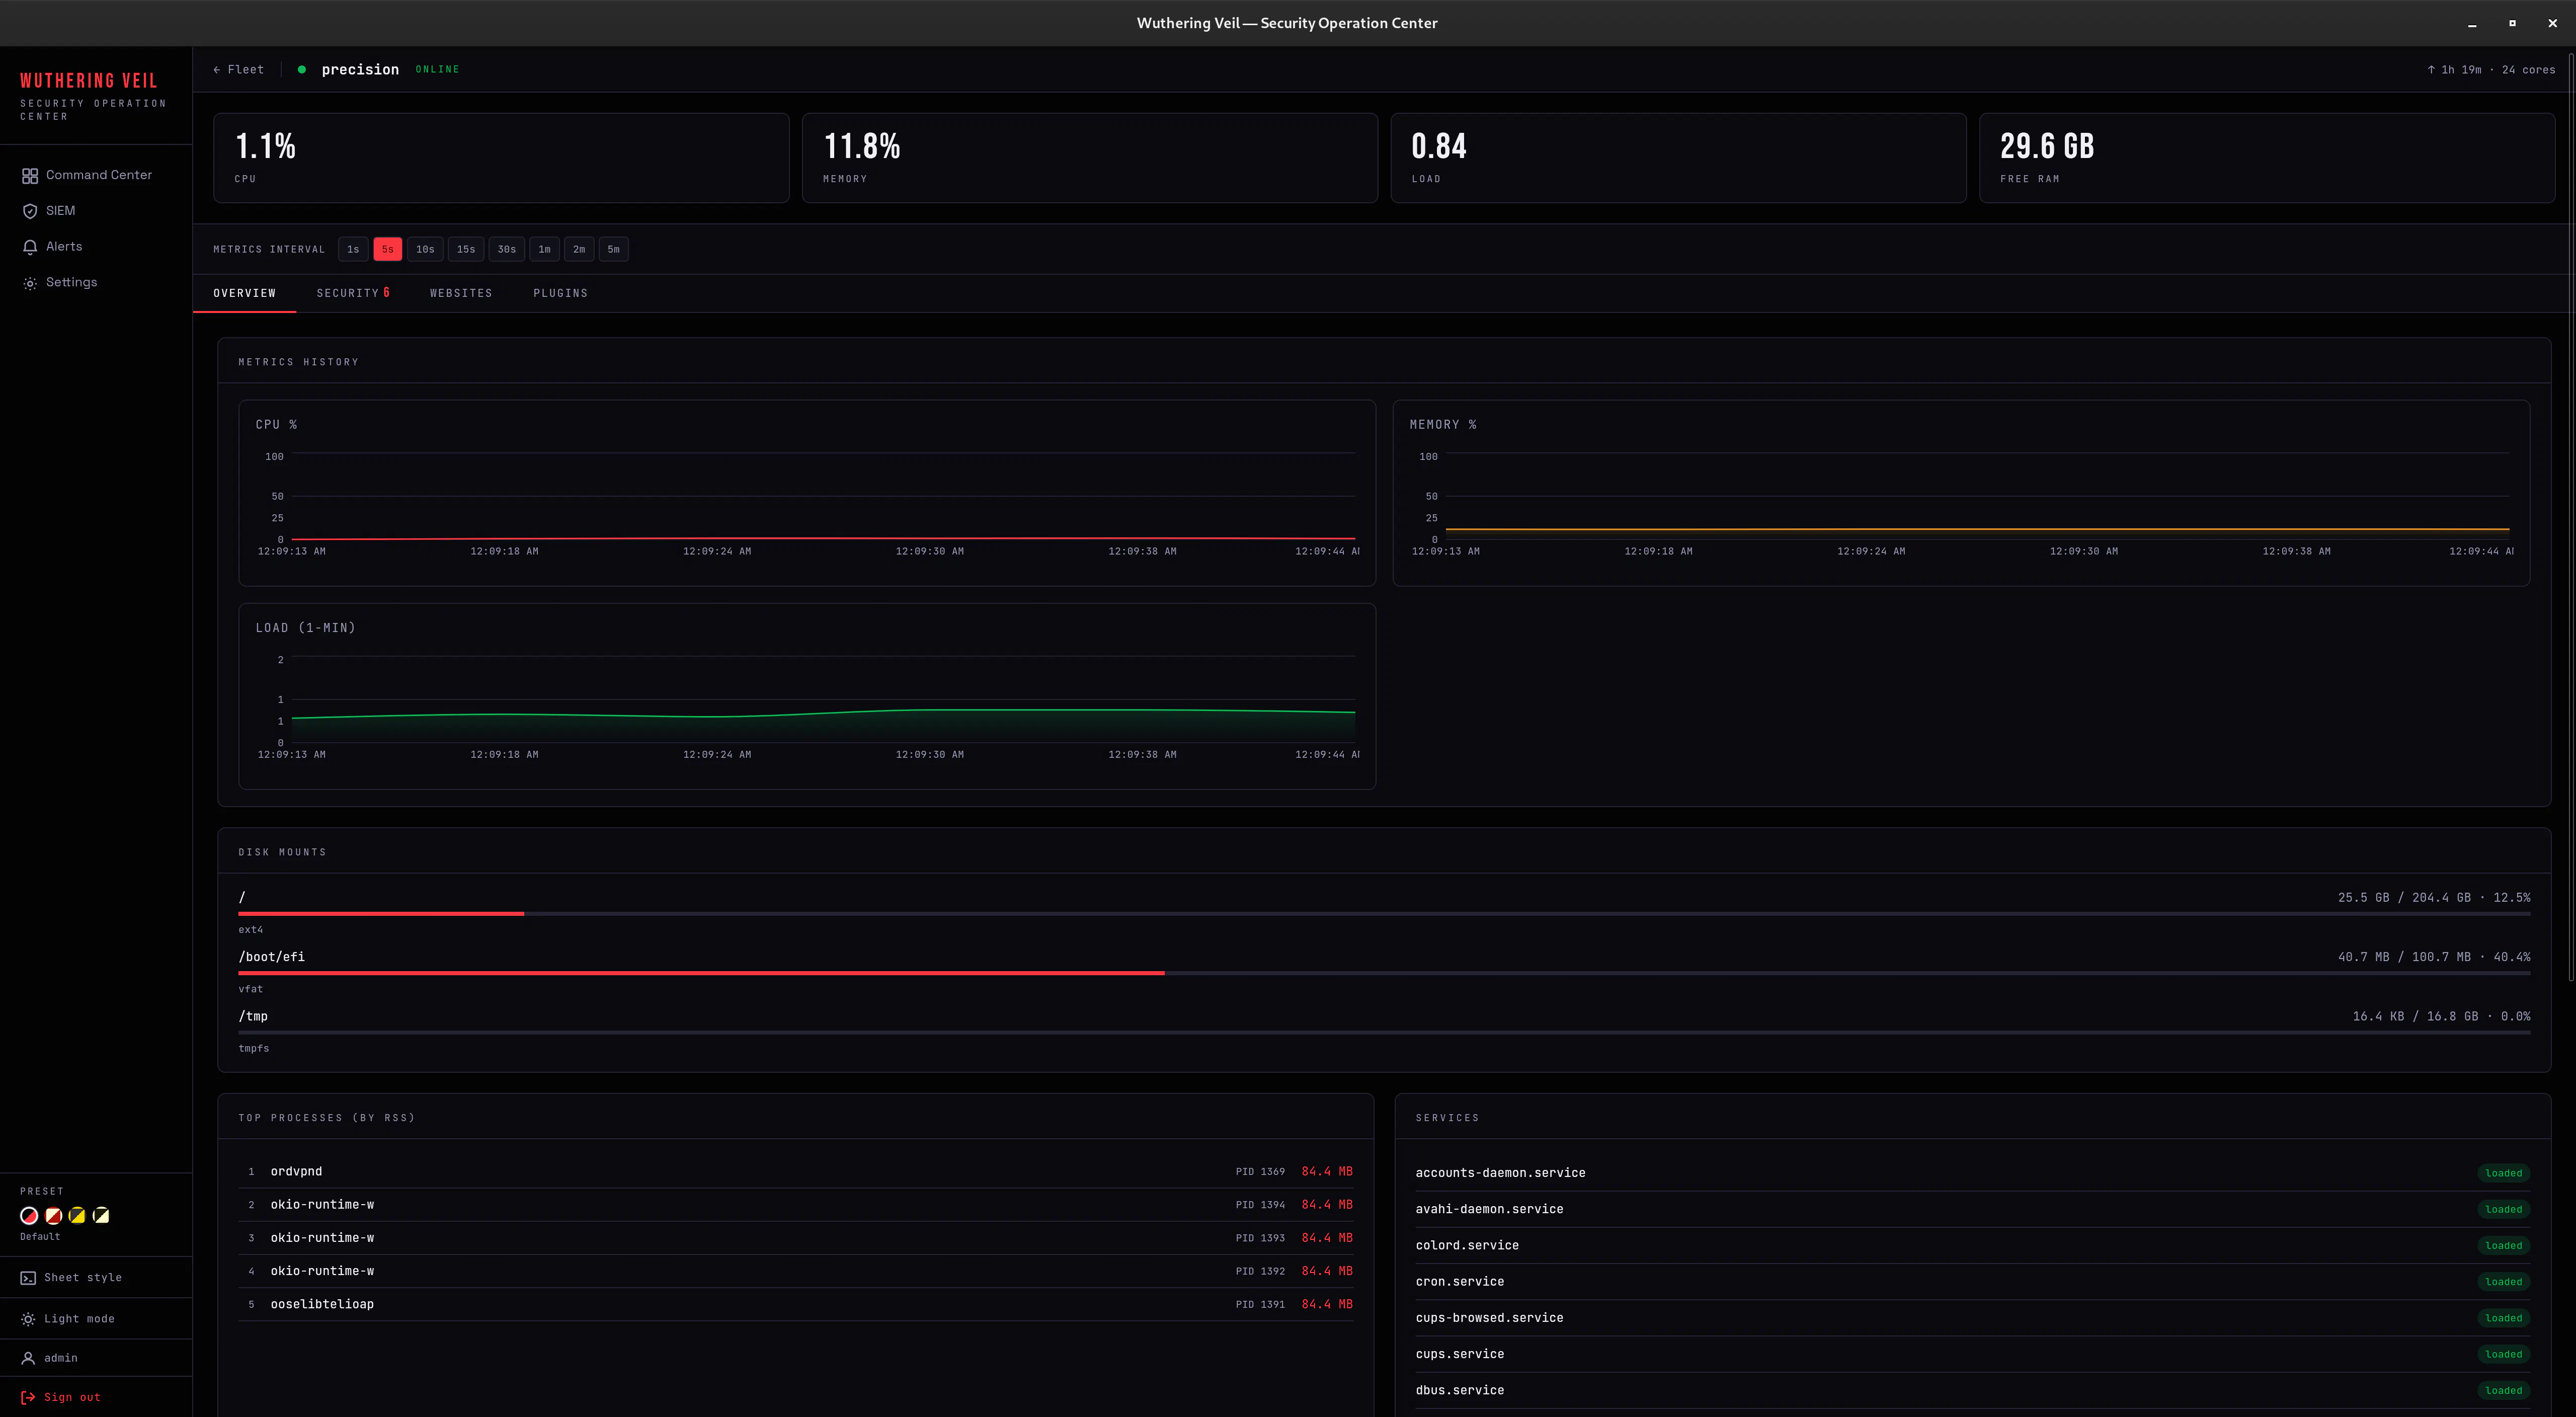Viewport: 2576px width, 1417px height.
Task: Select the yellow-black preset swatch
Action: [77, 1215]
